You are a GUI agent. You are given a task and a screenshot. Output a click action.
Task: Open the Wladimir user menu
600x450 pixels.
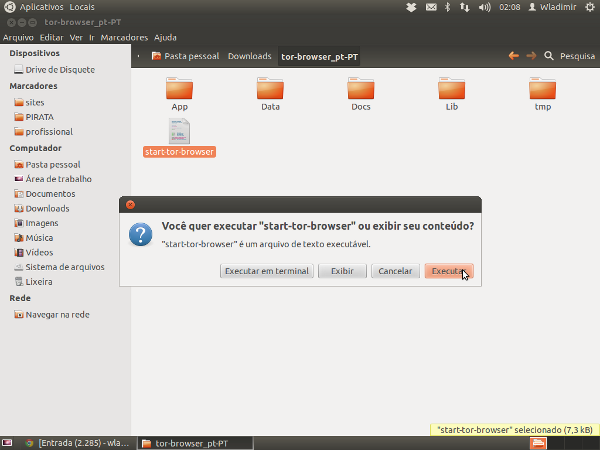[x=552, y=7]
